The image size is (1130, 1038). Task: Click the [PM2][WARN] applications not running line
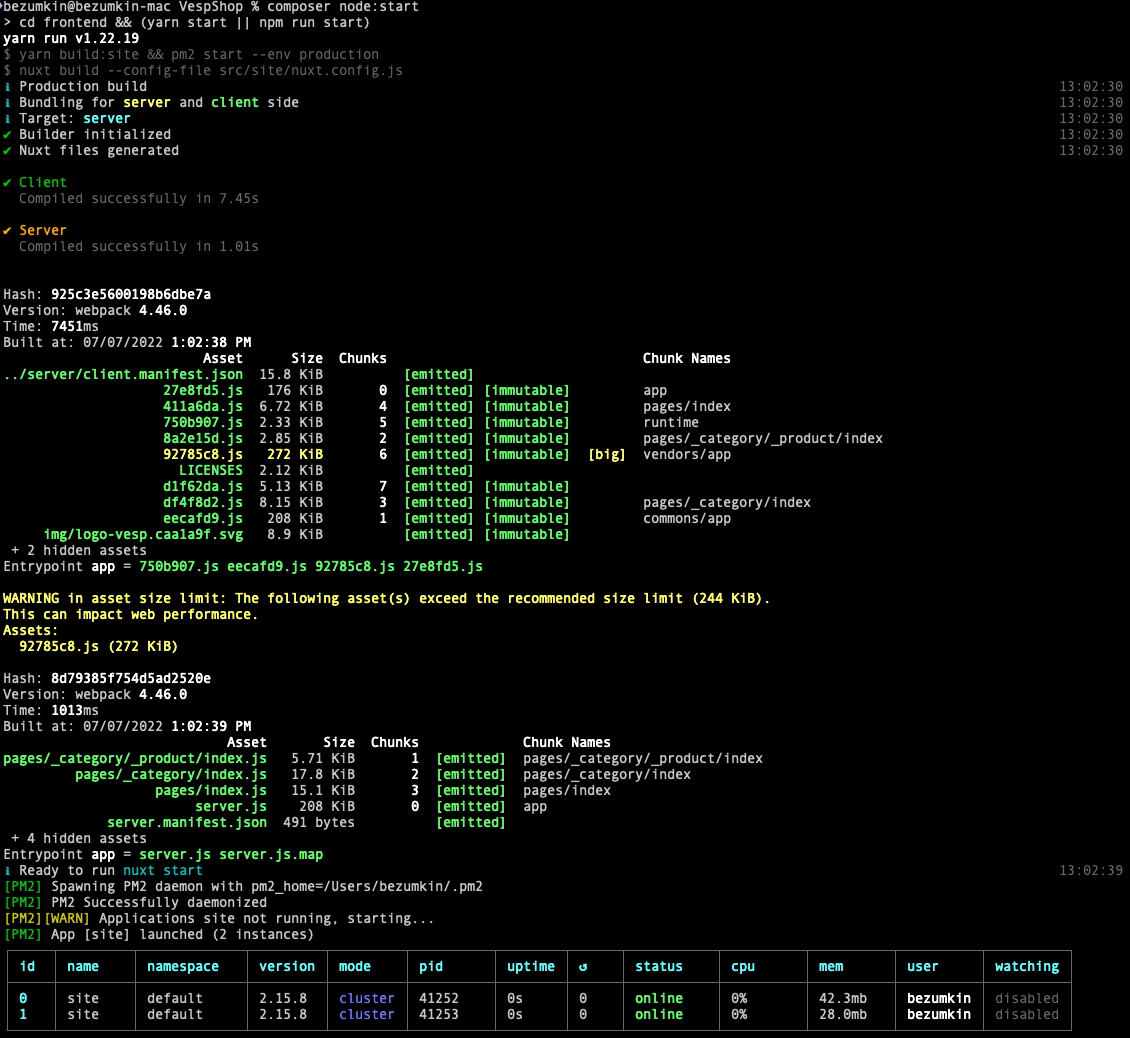coord(218,918)
